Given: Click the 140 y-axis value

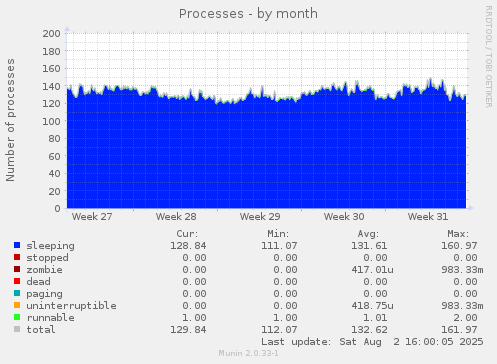Looking at the screenshot, I should [x=51, y=86].
